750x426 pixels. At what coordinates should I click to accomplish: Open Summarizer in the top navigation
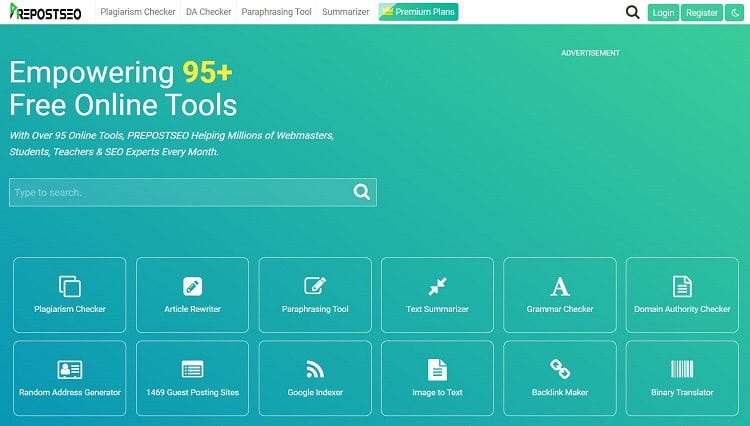(345, 12)
